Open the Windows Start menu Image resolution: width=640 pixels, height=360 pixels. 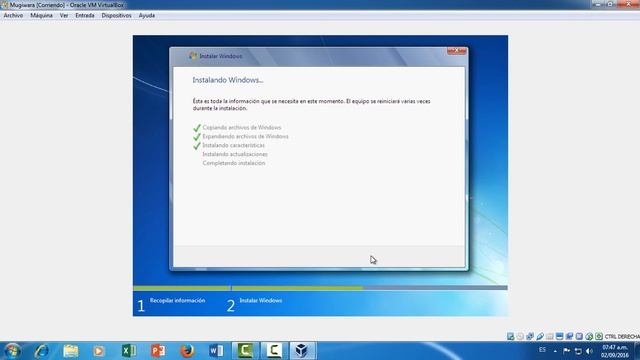pyautogui.click(x=12, y=351)
